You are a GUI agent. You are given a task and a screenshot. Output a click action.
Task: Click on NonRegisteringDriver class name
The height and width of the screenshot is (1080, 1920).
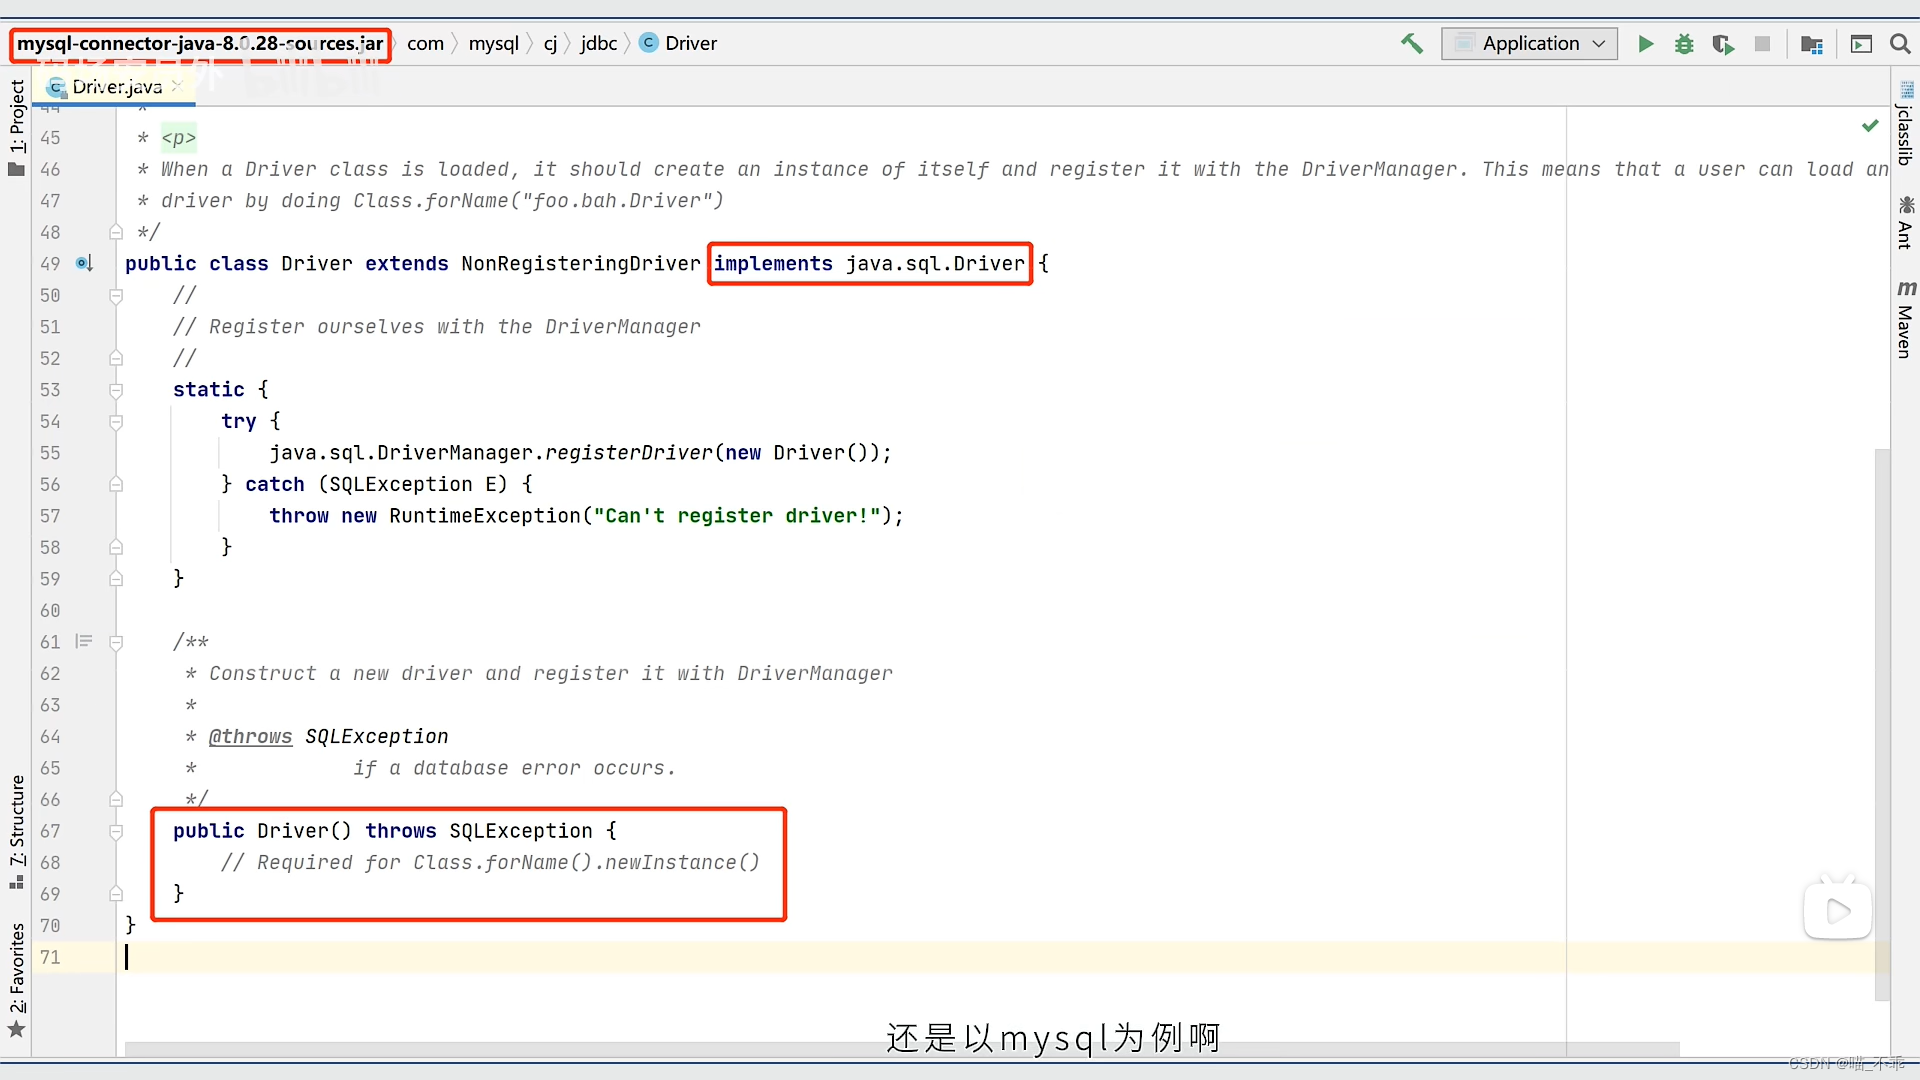coord(580,264)
